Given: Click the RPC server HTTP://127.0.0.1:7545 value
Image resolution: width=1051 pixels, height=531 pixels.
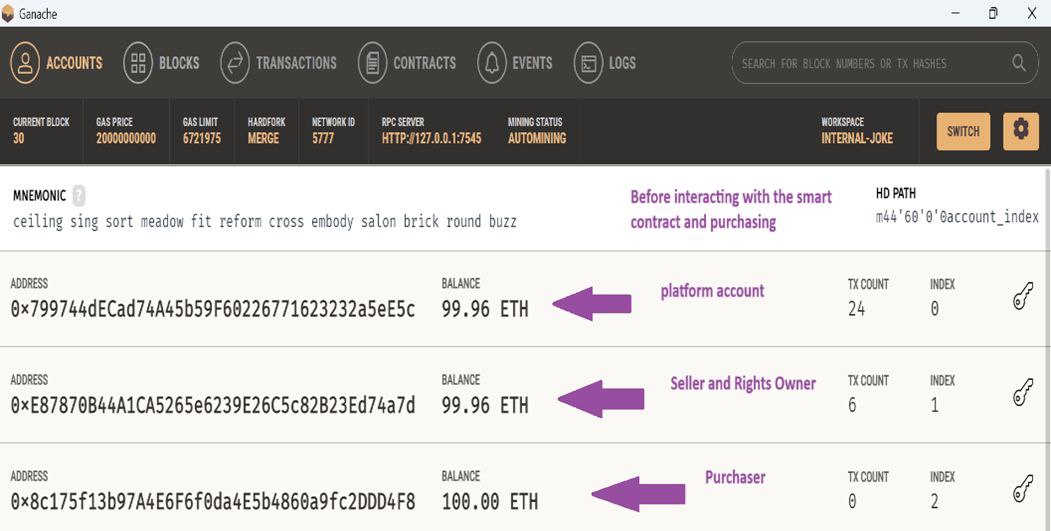Looking at the screenshot, I should point(432,139).
